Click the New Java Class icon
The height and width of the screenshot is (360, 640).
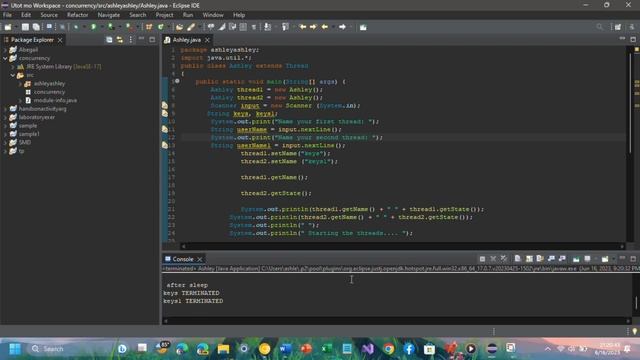coord(161,27)
